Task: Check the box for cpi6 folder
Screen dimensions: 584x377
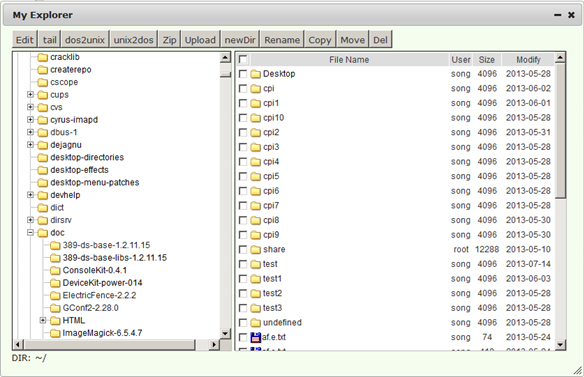Action: click(243, 191)
